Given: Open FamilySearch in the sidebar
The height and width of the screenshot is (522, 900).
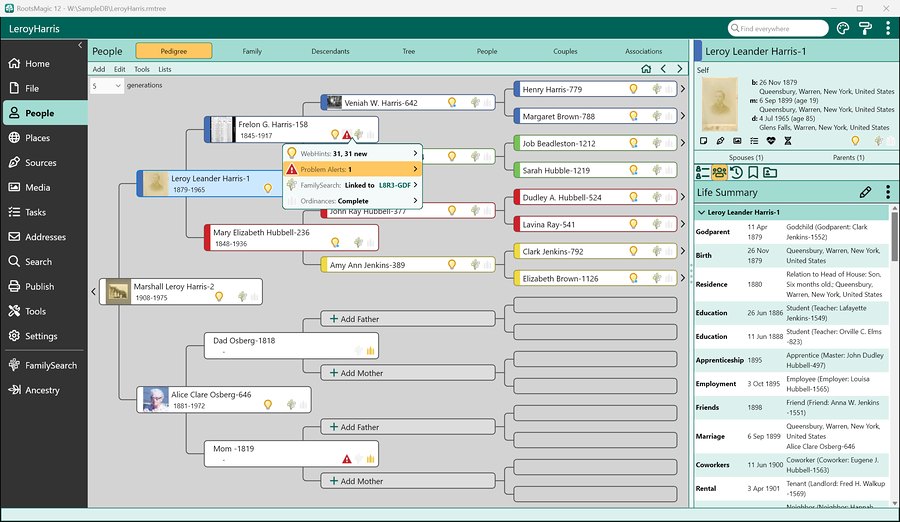Looking at the screenshot, I should tap(45, 365).
